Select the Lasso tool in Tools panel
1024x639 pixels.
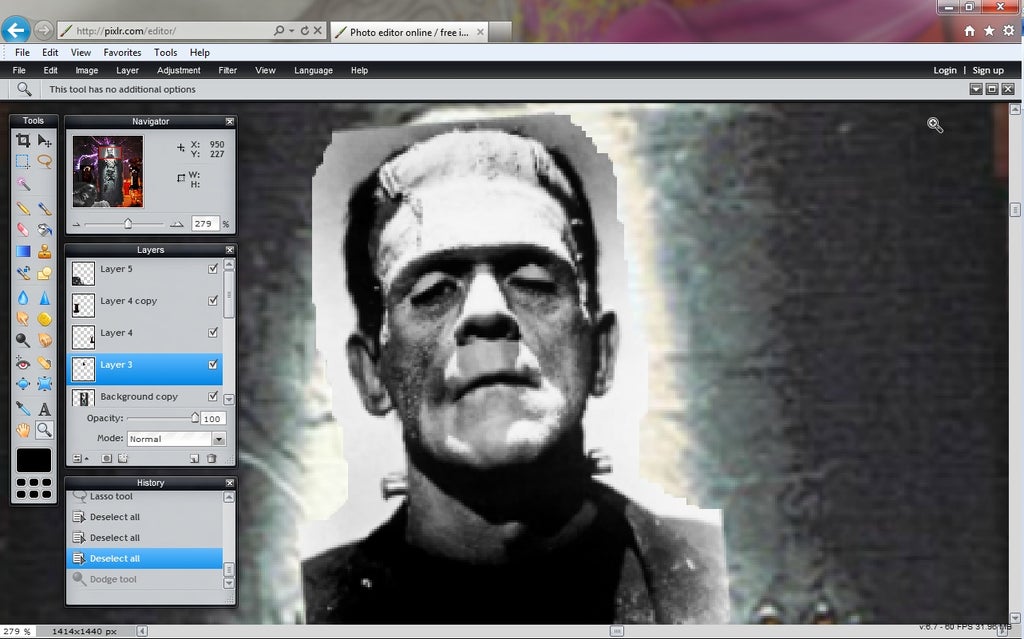click(x=44, y=161)
